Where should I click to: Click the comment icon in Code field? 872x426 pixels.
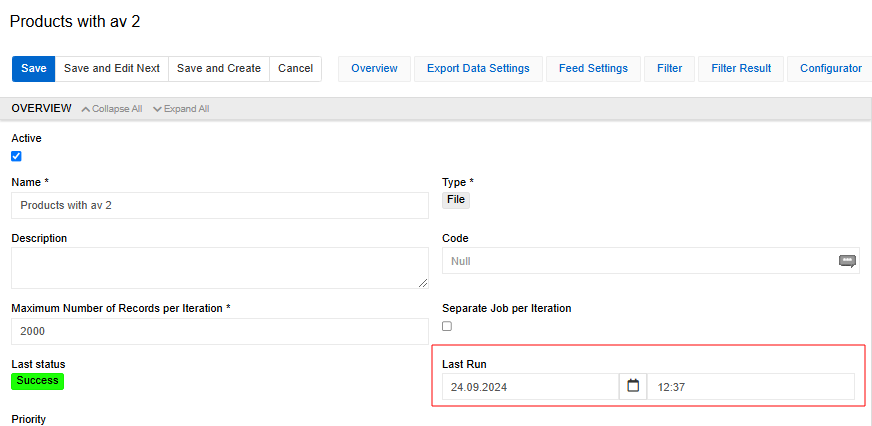point(846,261)
